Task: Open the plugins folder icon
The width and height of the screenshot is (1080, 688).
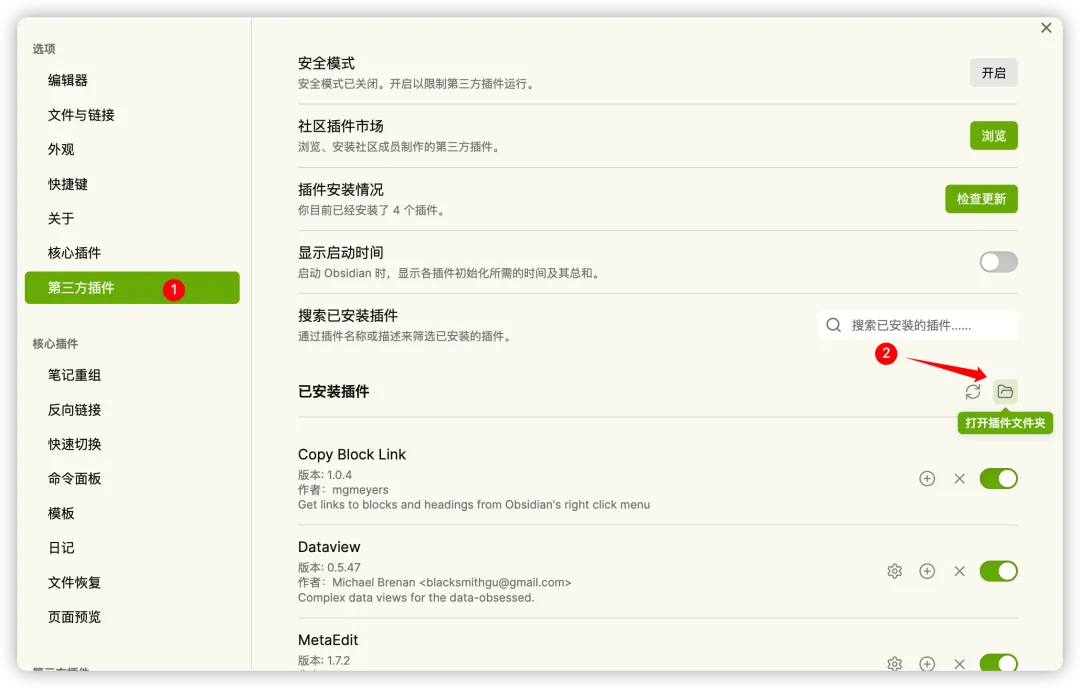Action: coord(1005,392)
